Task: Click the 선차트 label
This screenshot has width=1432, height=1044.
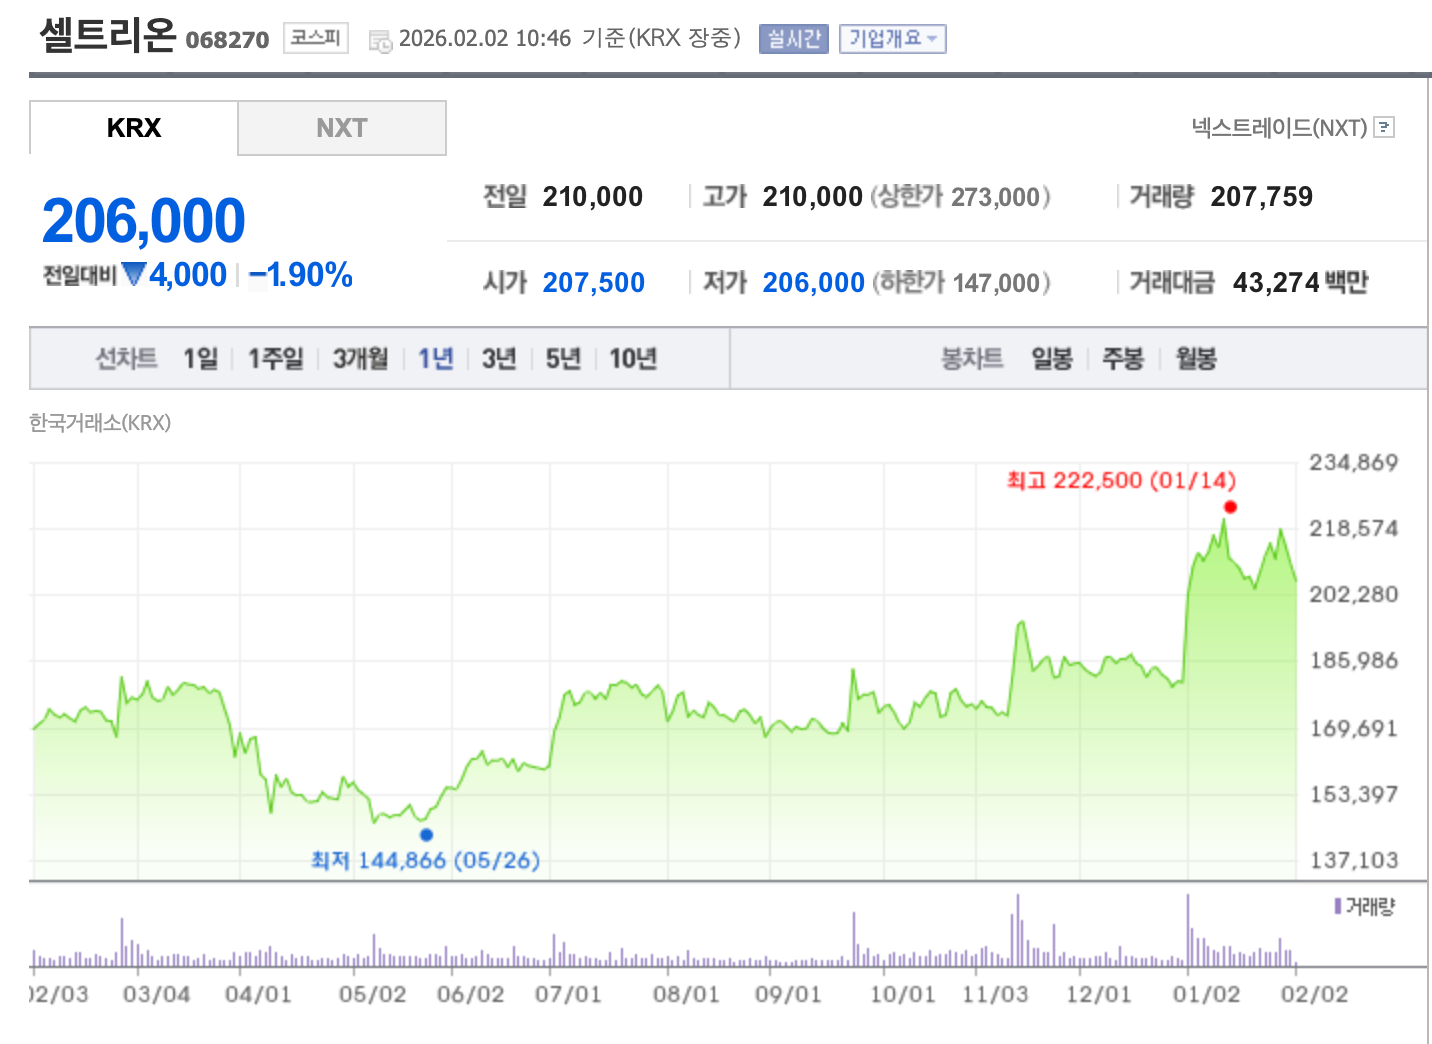Action: 126,358
